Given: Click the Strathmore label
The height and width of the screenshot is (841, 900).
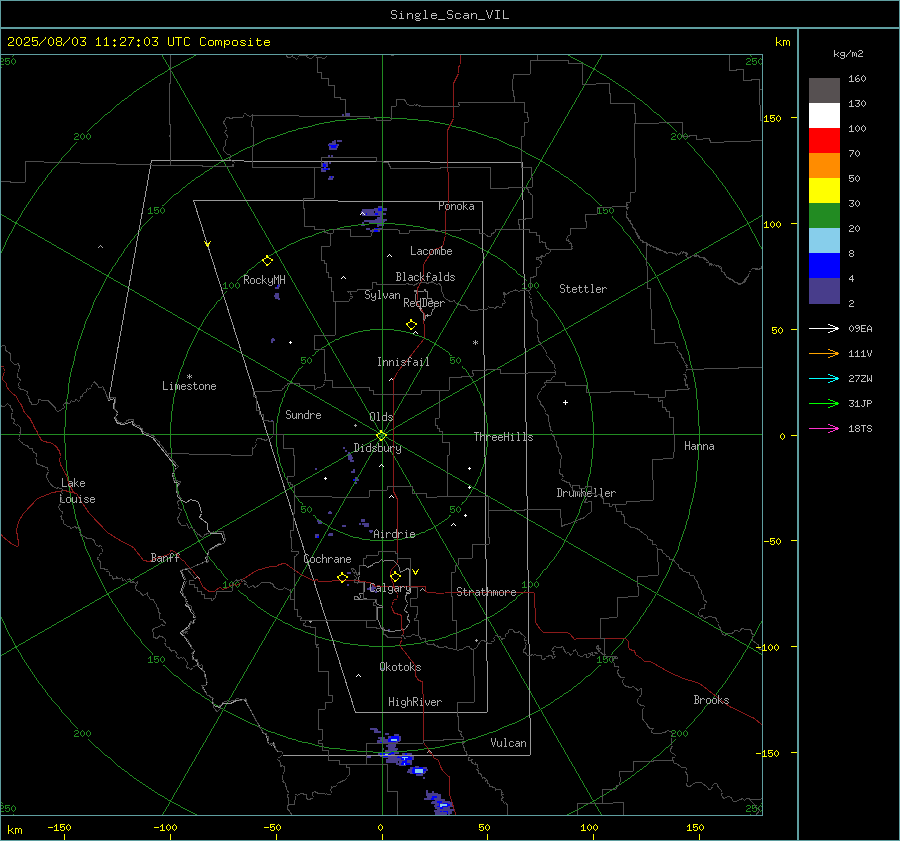Looking at the screenshot, I should tap(486, 592).
